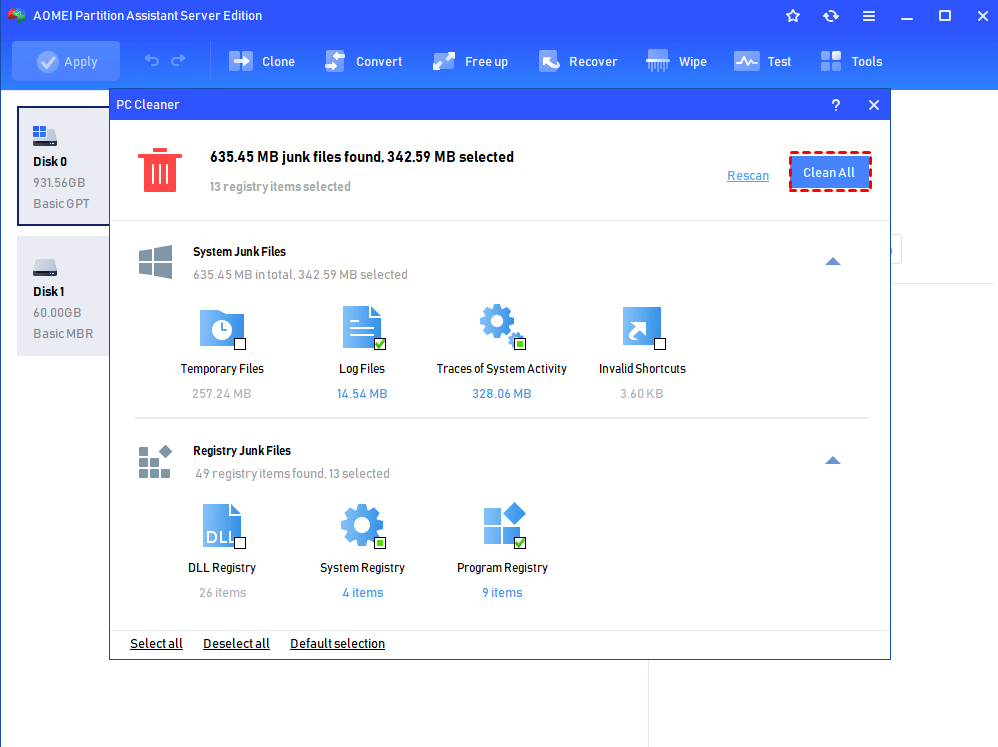Viewport: 998px width, 747px height.
Task: Close the PC Cleaner dialog
Action: pos(874,105)
